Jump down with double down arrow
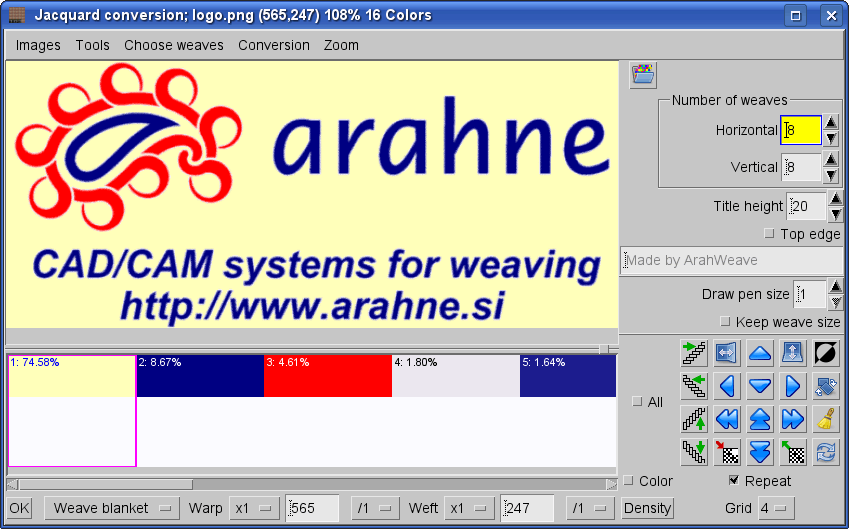Screen dimensions: 849x529 (x=760, y=452)
